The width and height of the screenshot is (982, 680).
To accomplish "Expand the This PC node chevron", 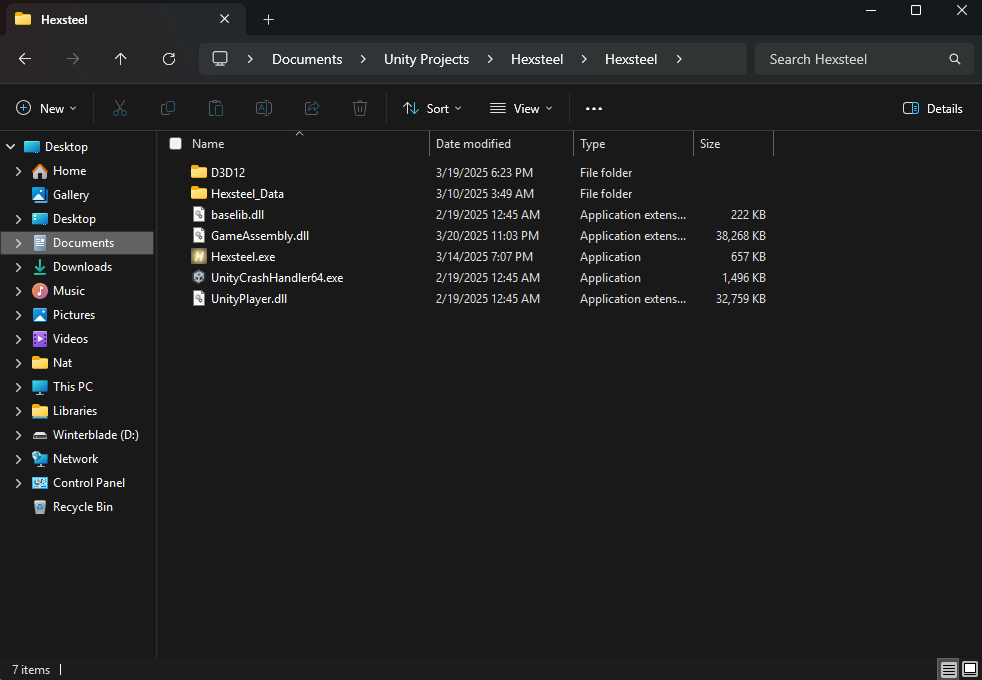I will pyautogui.click(x=18, y=387).
